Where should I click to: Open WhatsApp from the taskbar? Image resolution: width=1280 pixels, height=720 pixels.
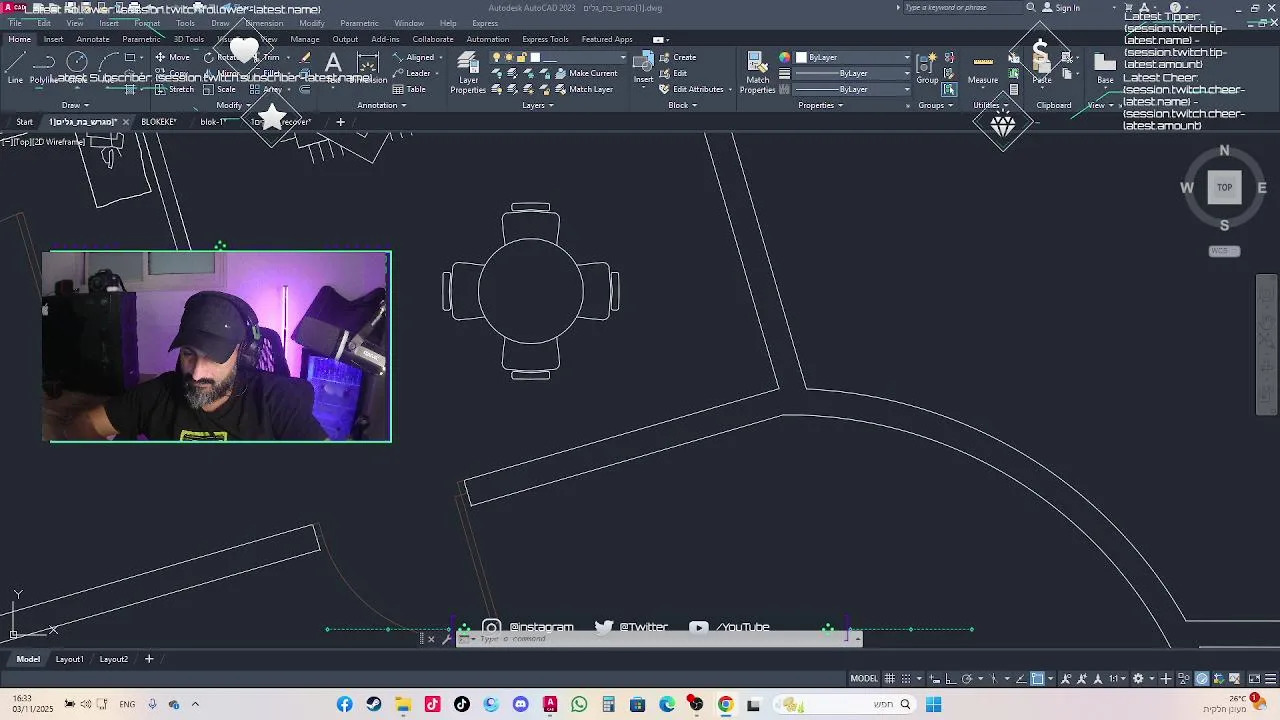click(x=579, y=705)
